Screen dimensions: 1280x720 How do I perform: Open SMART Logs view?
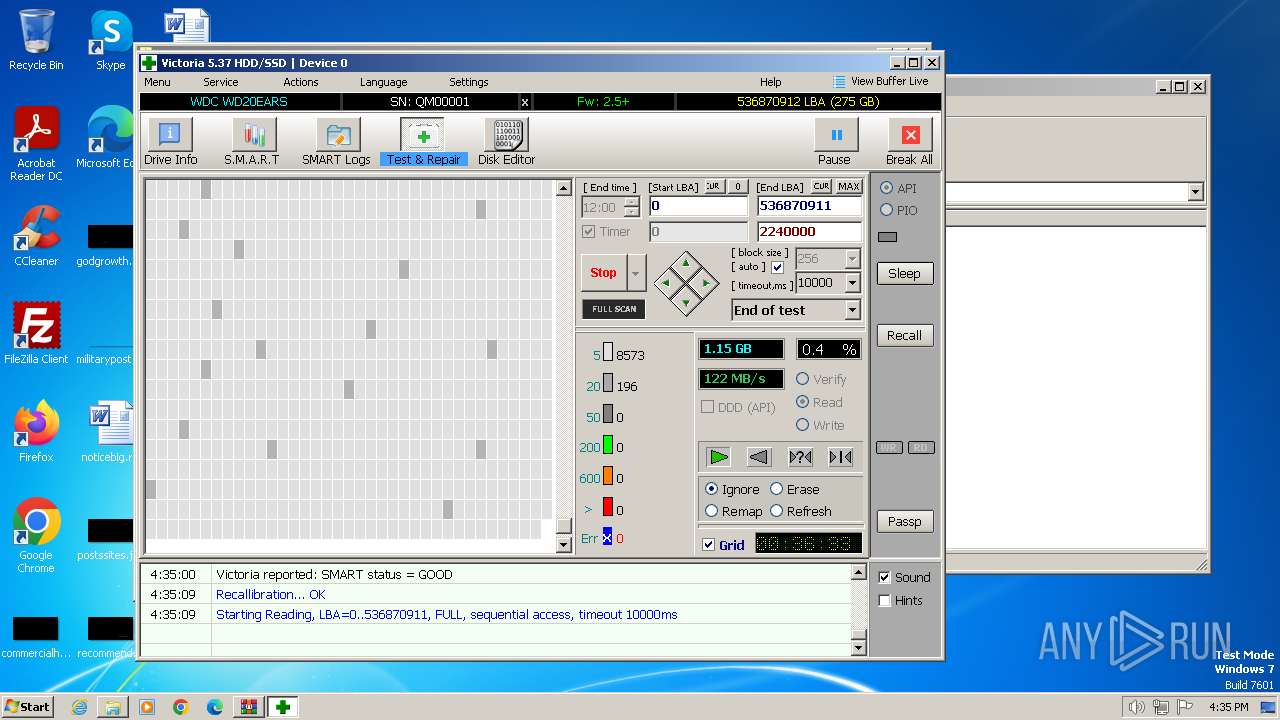coord(337,141)
